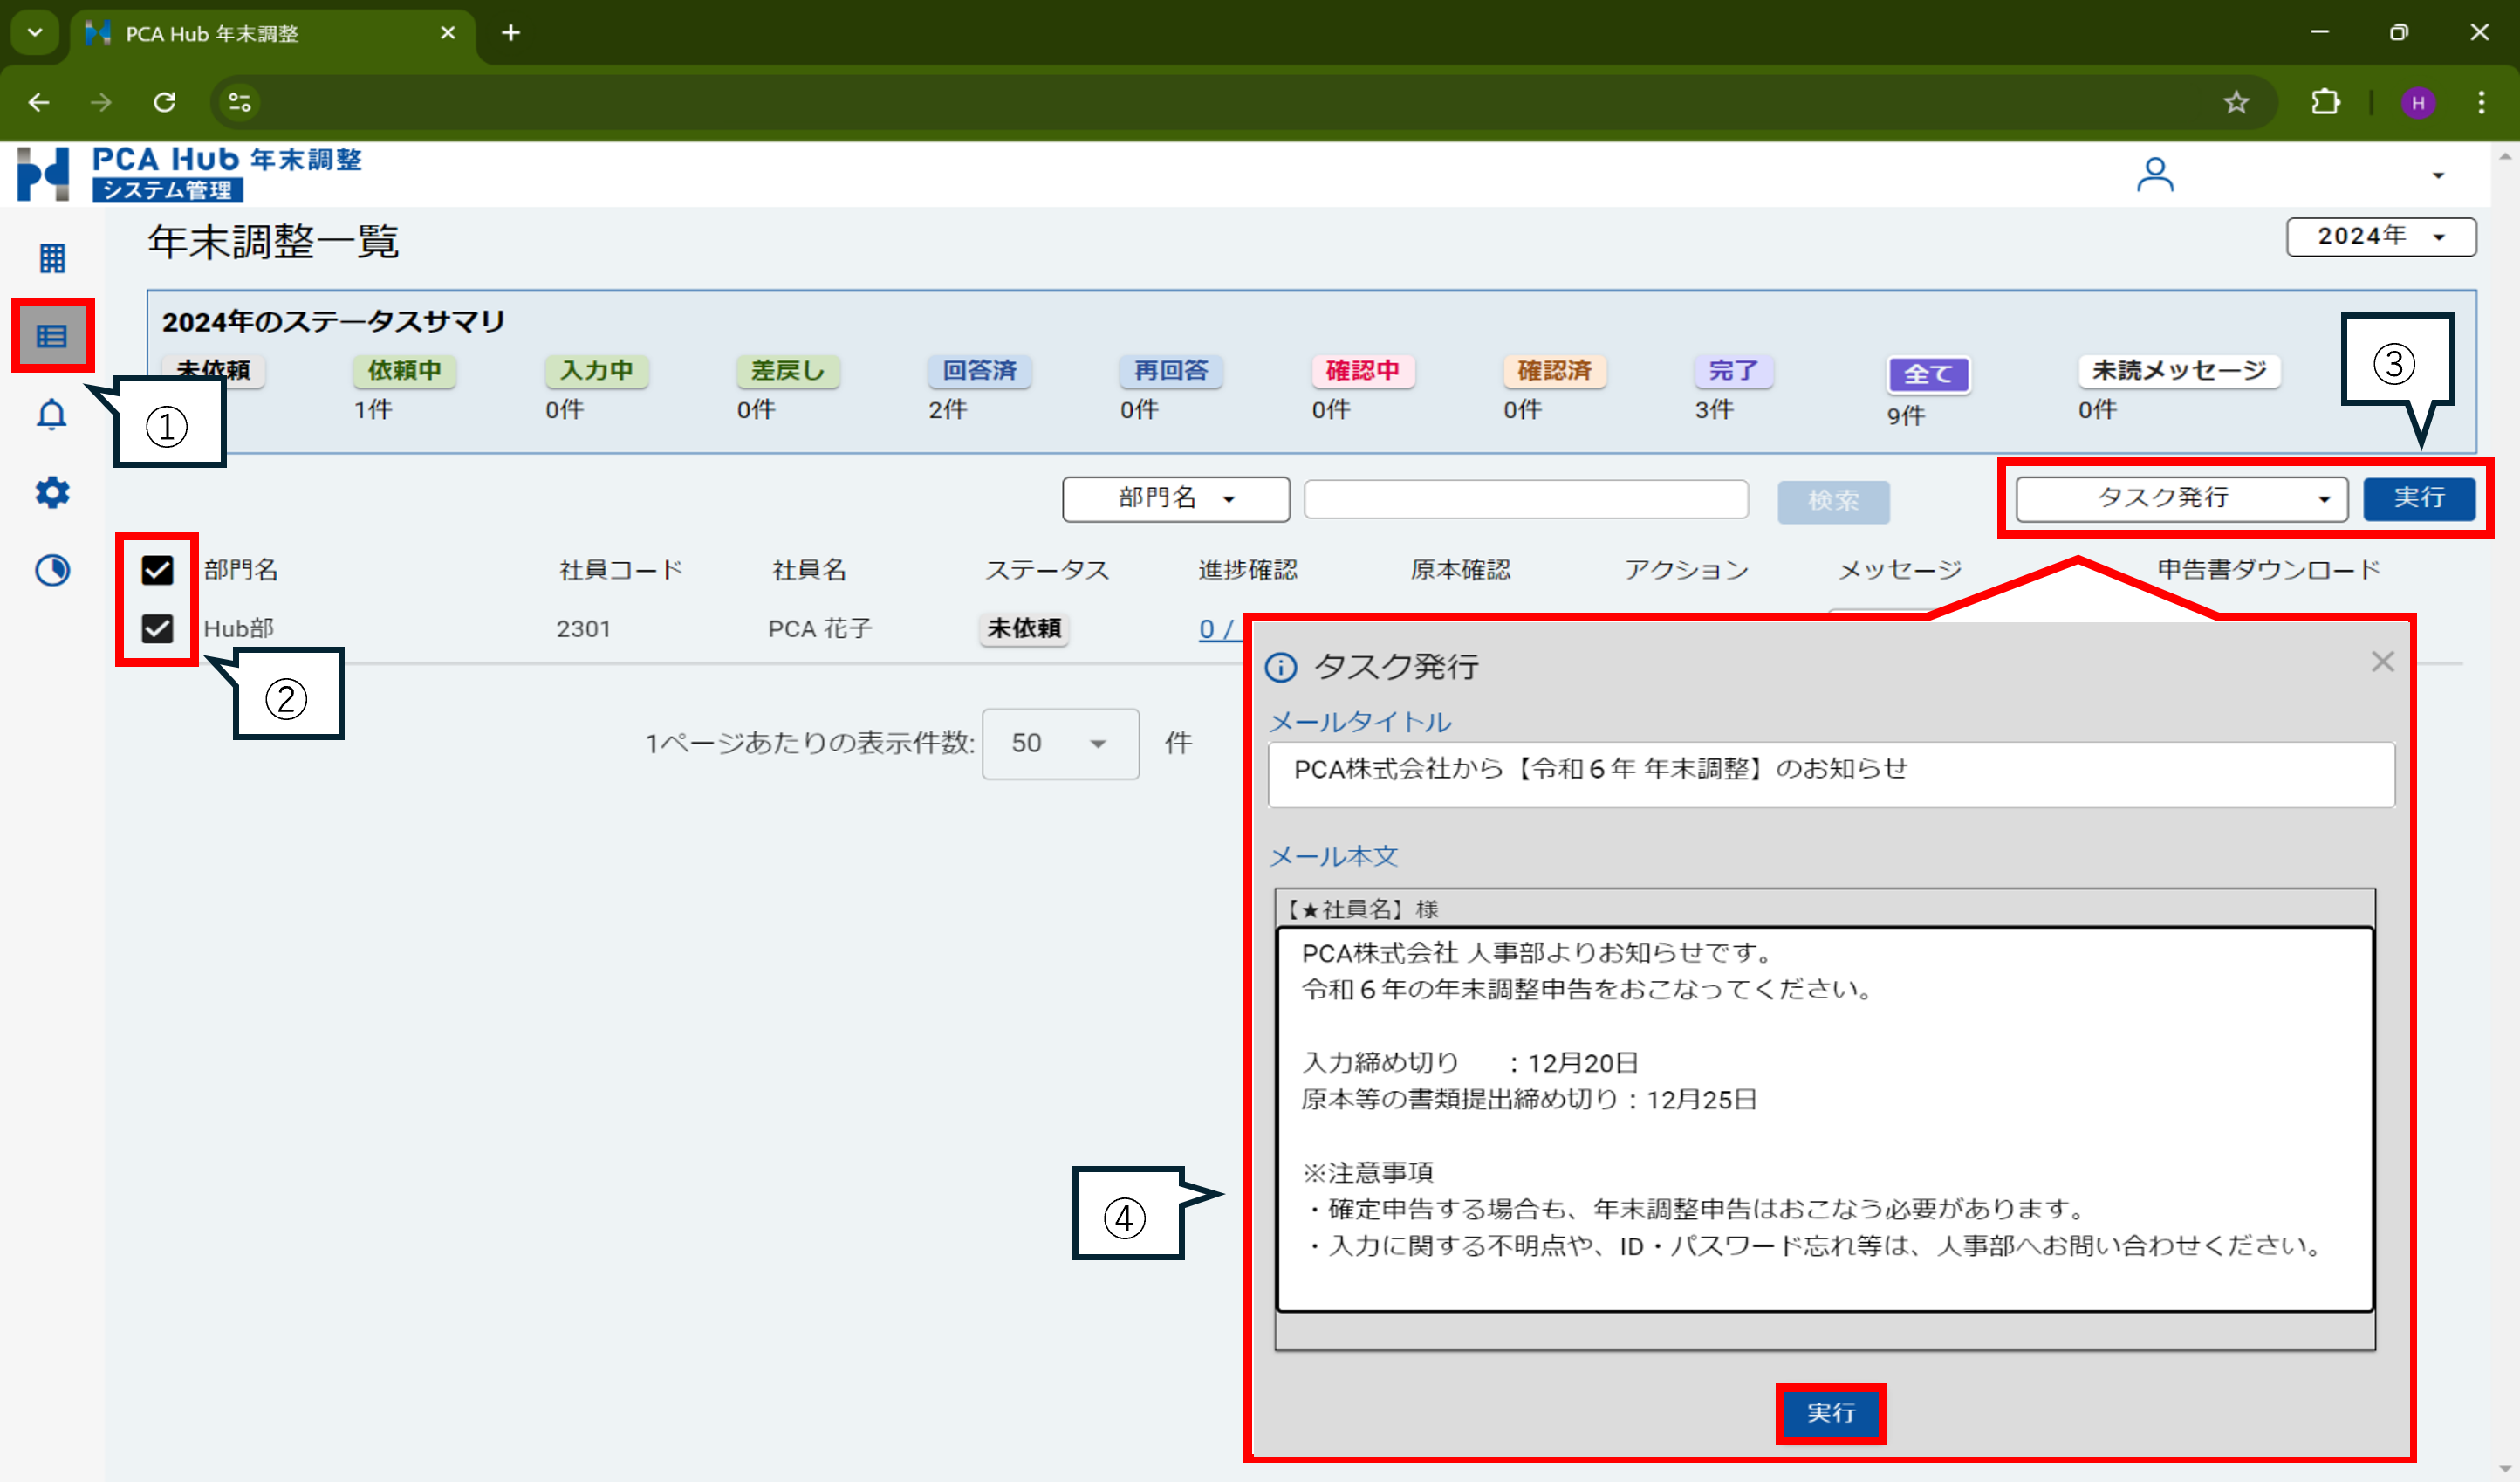
Task: Open the dashboard grid icon in sidebar
Action: (52, 258)
